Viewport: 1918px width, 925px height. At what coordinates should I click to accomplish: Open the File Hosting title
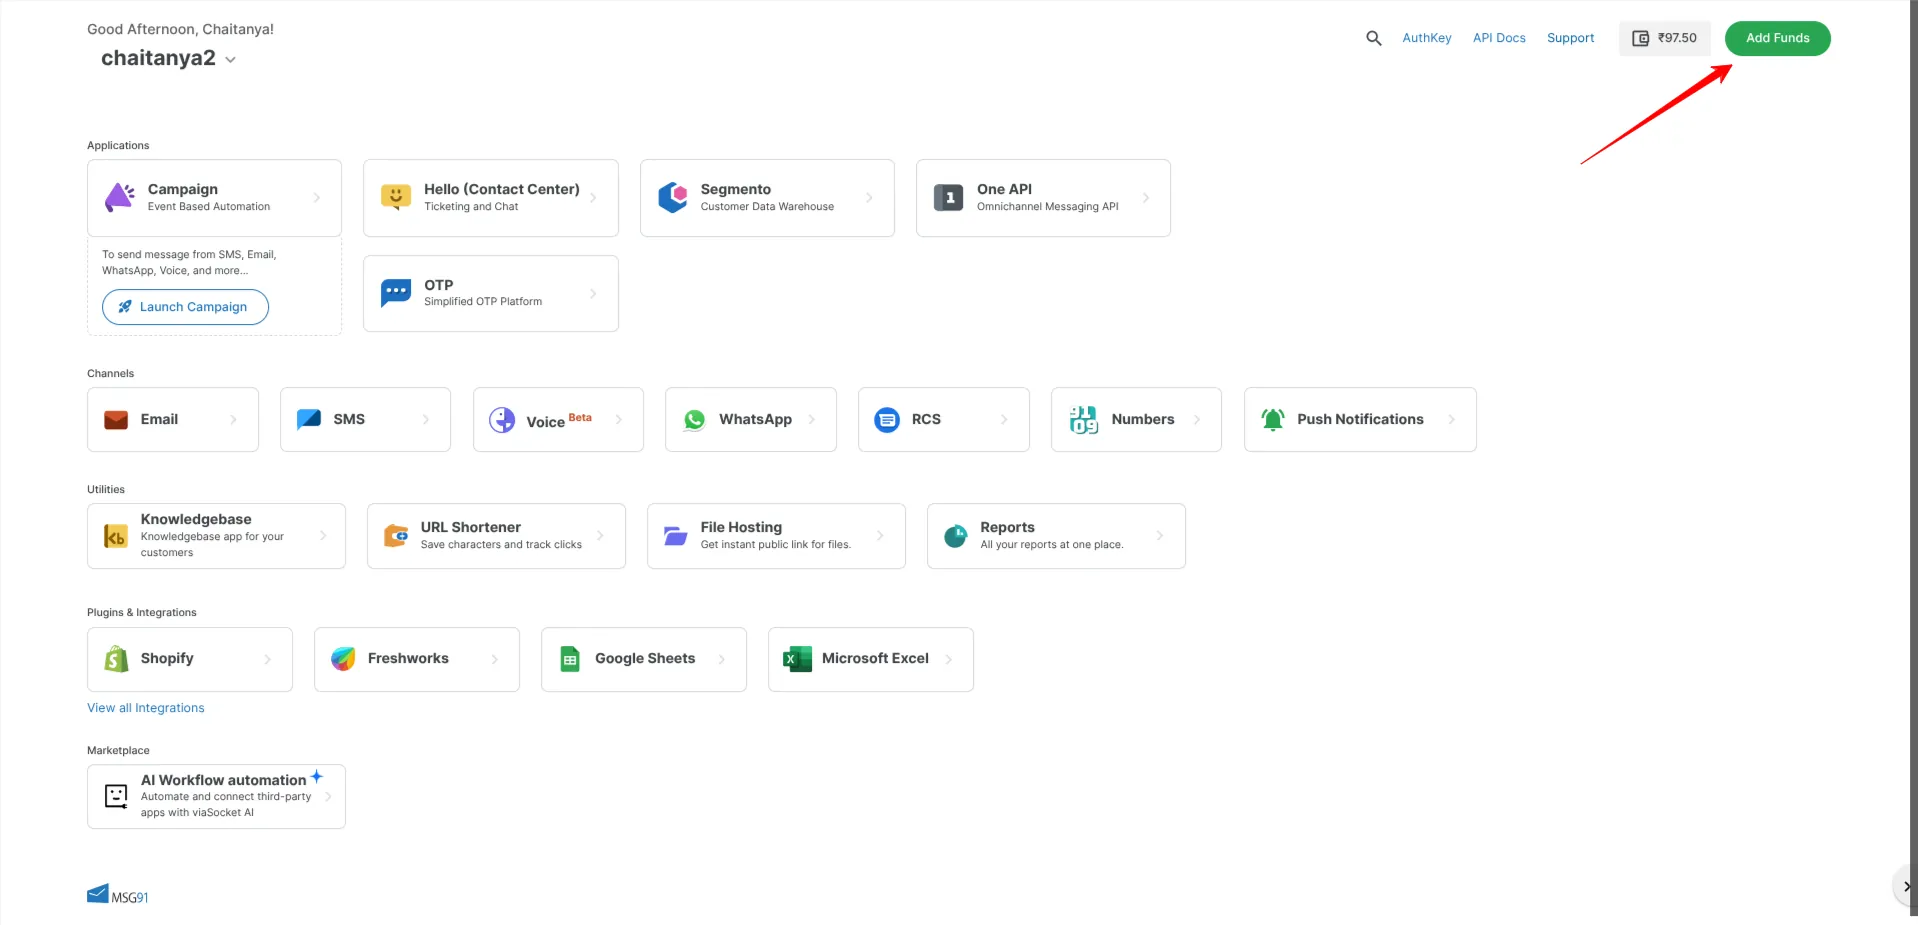point(741,527)
